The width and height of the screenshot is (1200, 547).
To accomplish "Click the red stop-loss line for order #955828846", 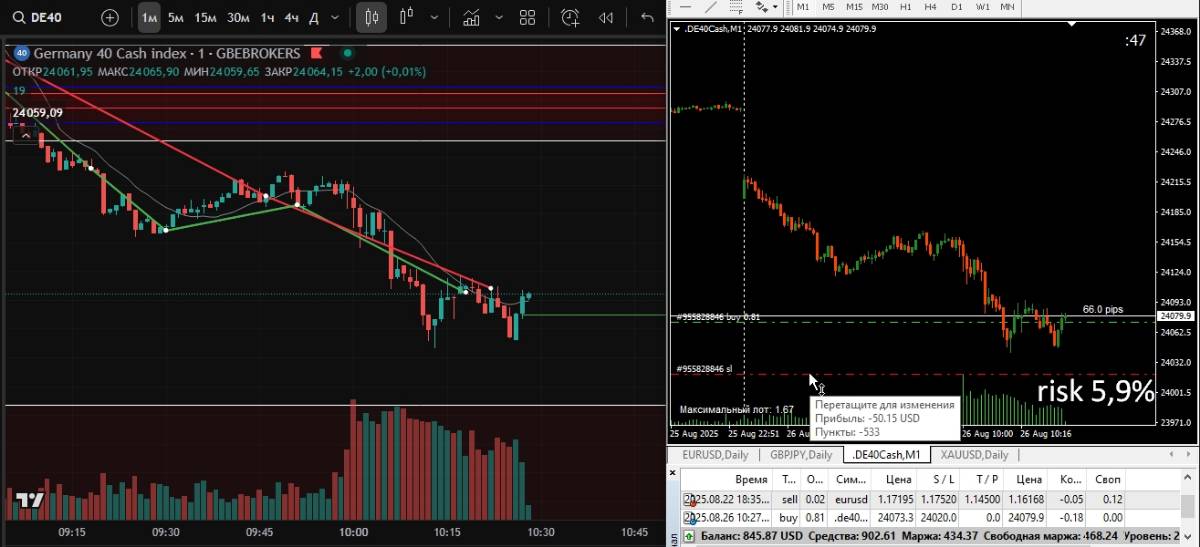I will point(900,375).
